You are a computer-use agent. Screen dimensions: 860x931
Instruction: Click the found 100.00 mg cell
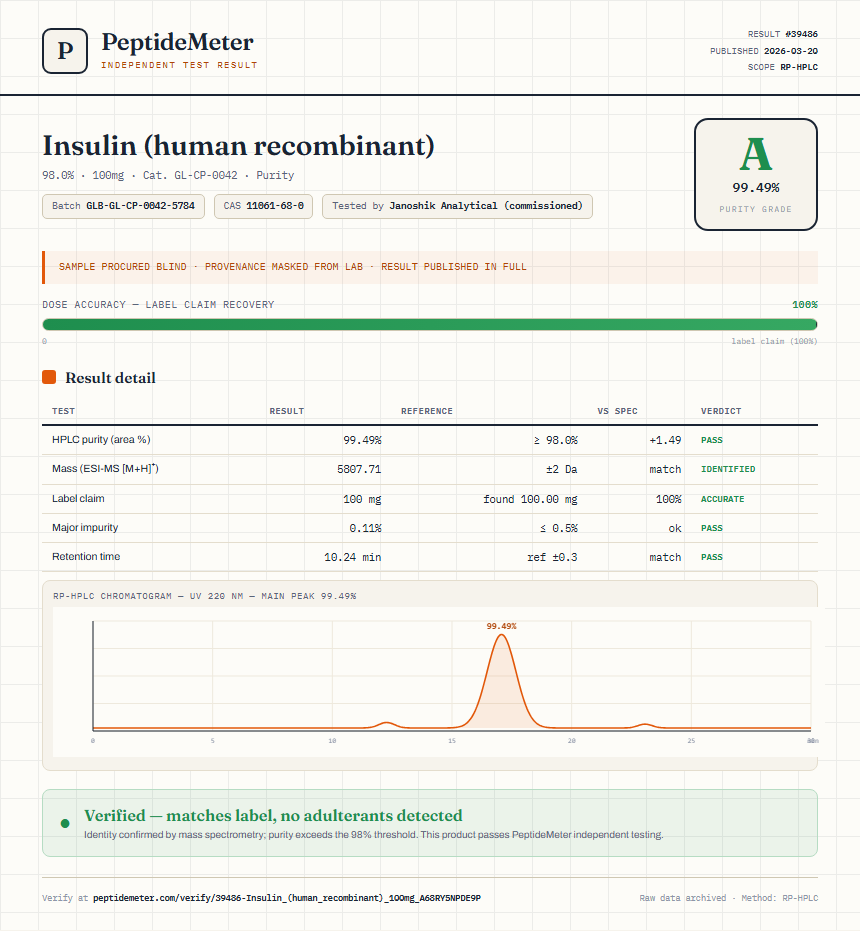(530, 499)
